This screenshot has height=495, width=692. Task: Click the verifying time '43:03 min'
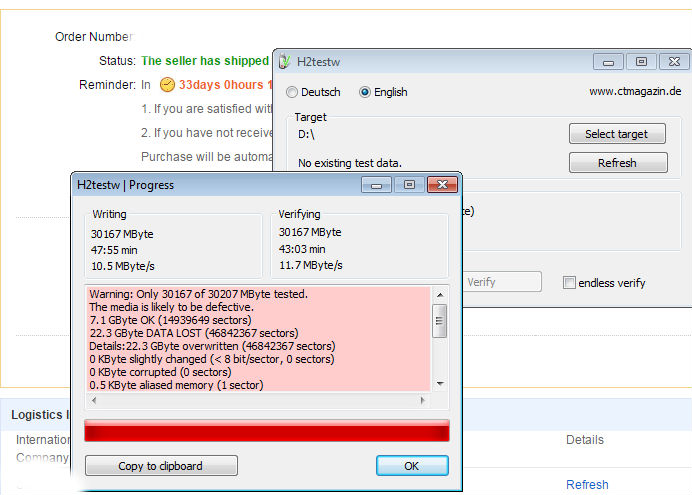(x=302, y=249)
